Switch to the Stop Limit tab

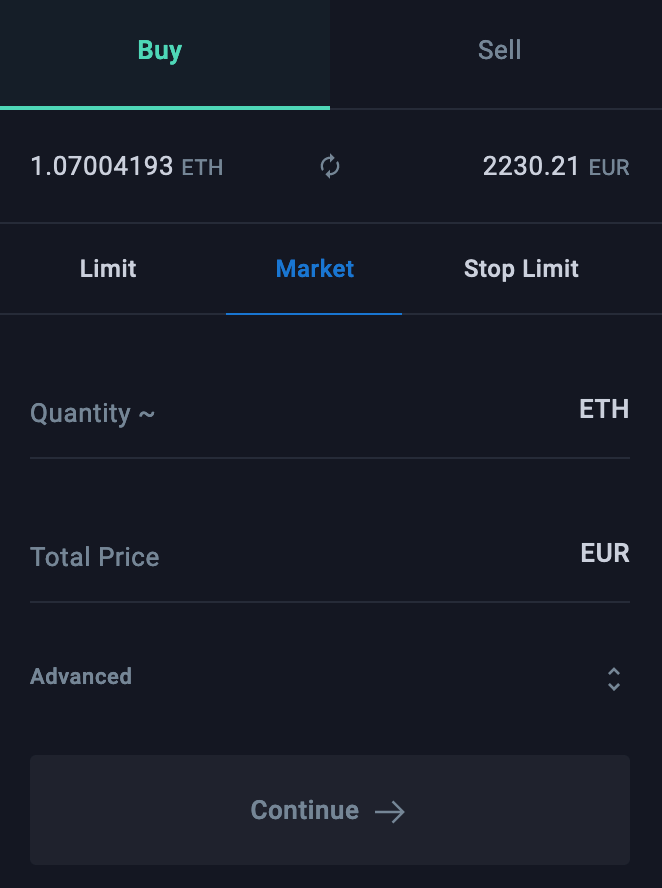click(x=521, y=268)
